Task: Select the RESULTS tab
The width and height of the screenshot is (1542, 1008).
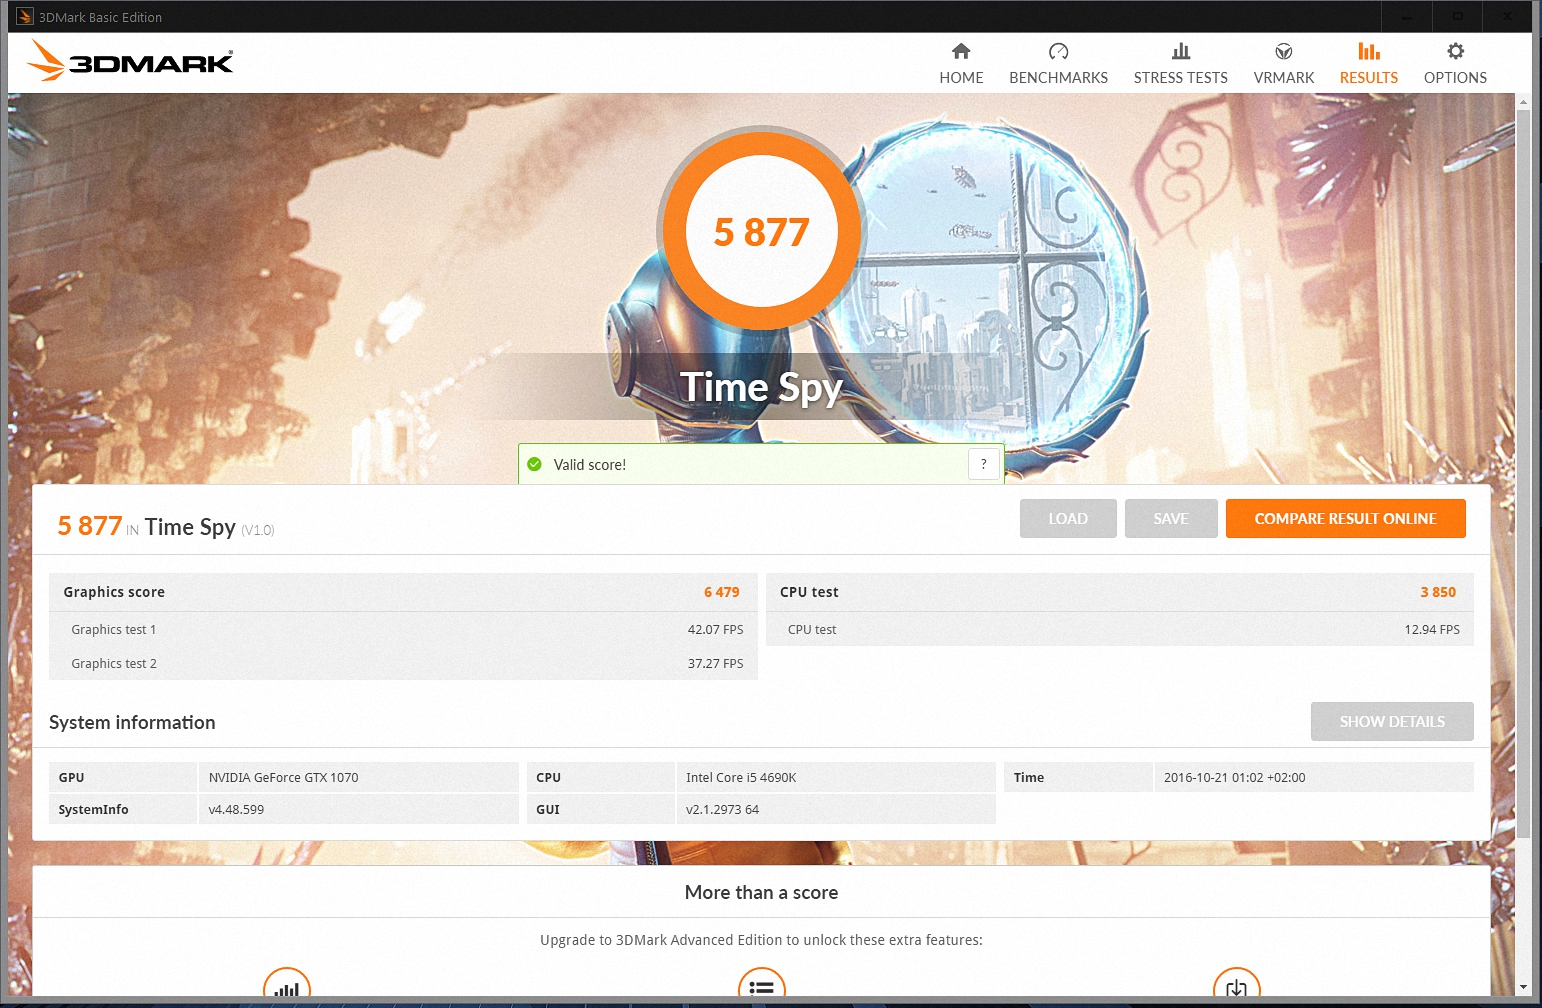Action: click(x=1369, y=64)
